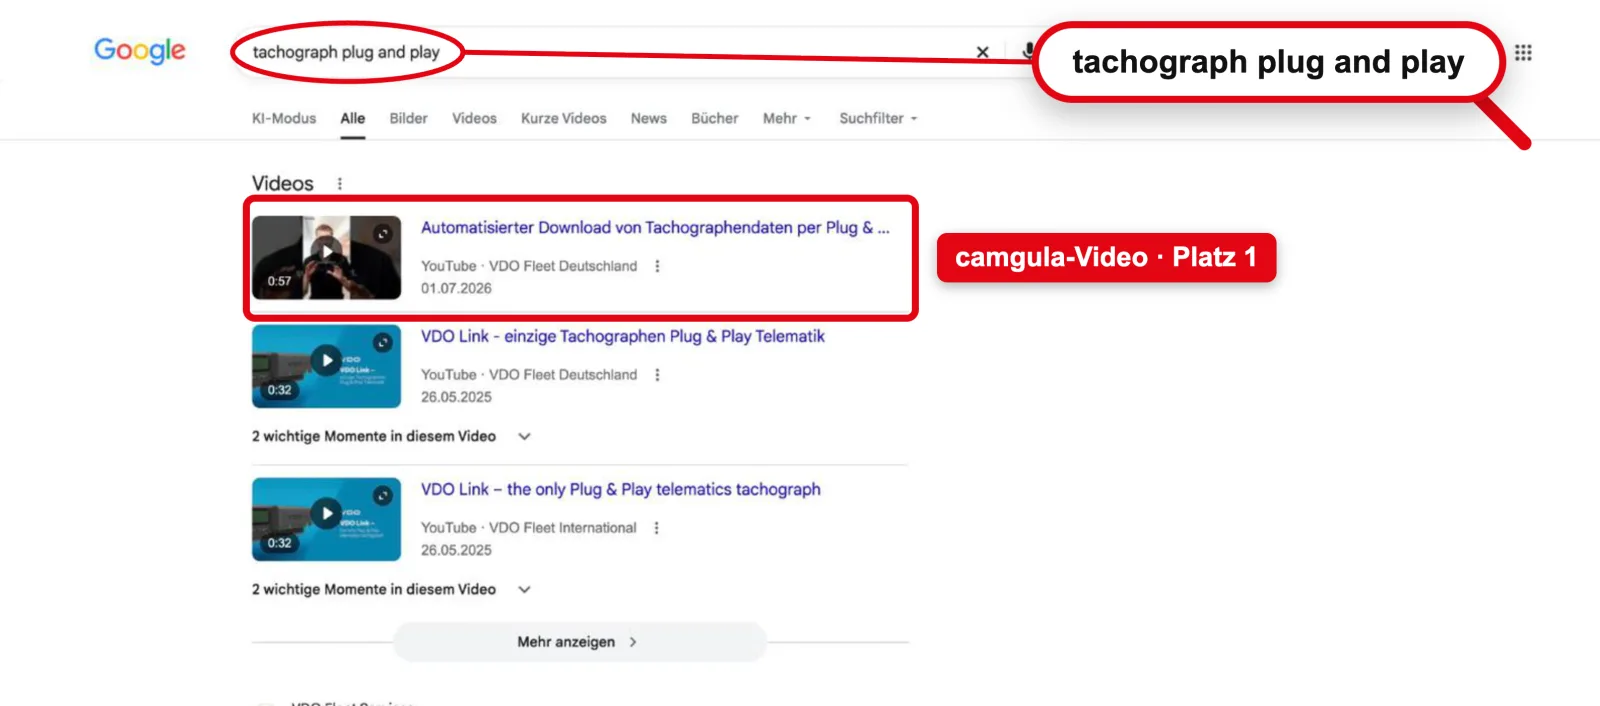Play the thumbnail of VDO Link einzige Tachographen video
This screenshot has width=1600, height=706.
(x=326, y=366)
